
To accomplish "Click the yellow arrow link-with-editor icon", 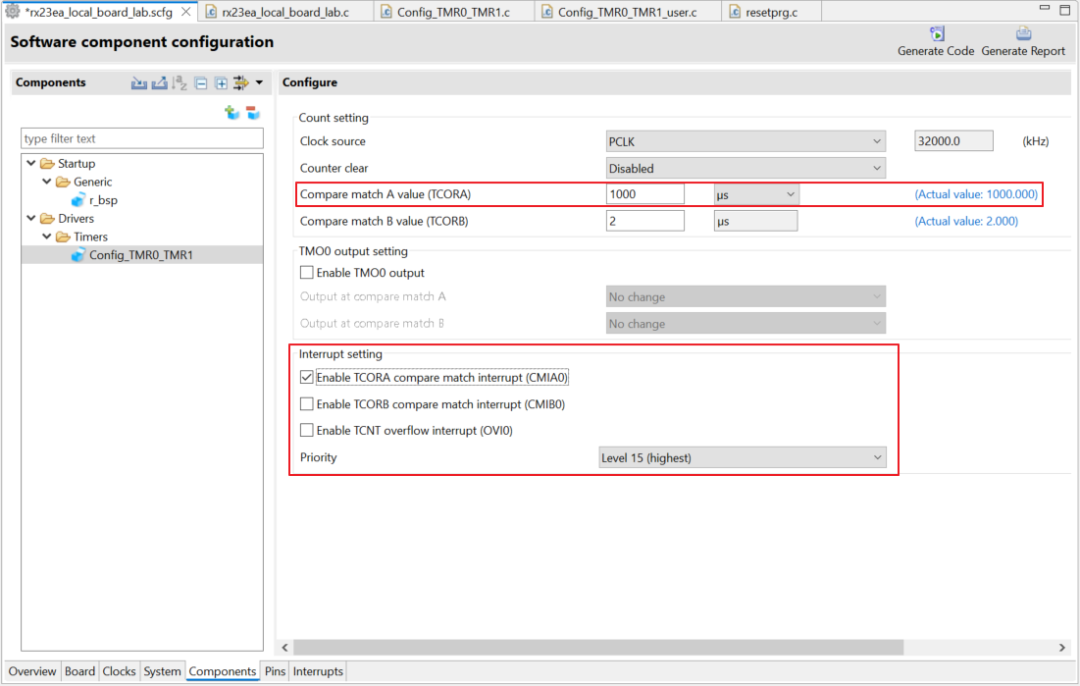I will (x=240, y=83).
